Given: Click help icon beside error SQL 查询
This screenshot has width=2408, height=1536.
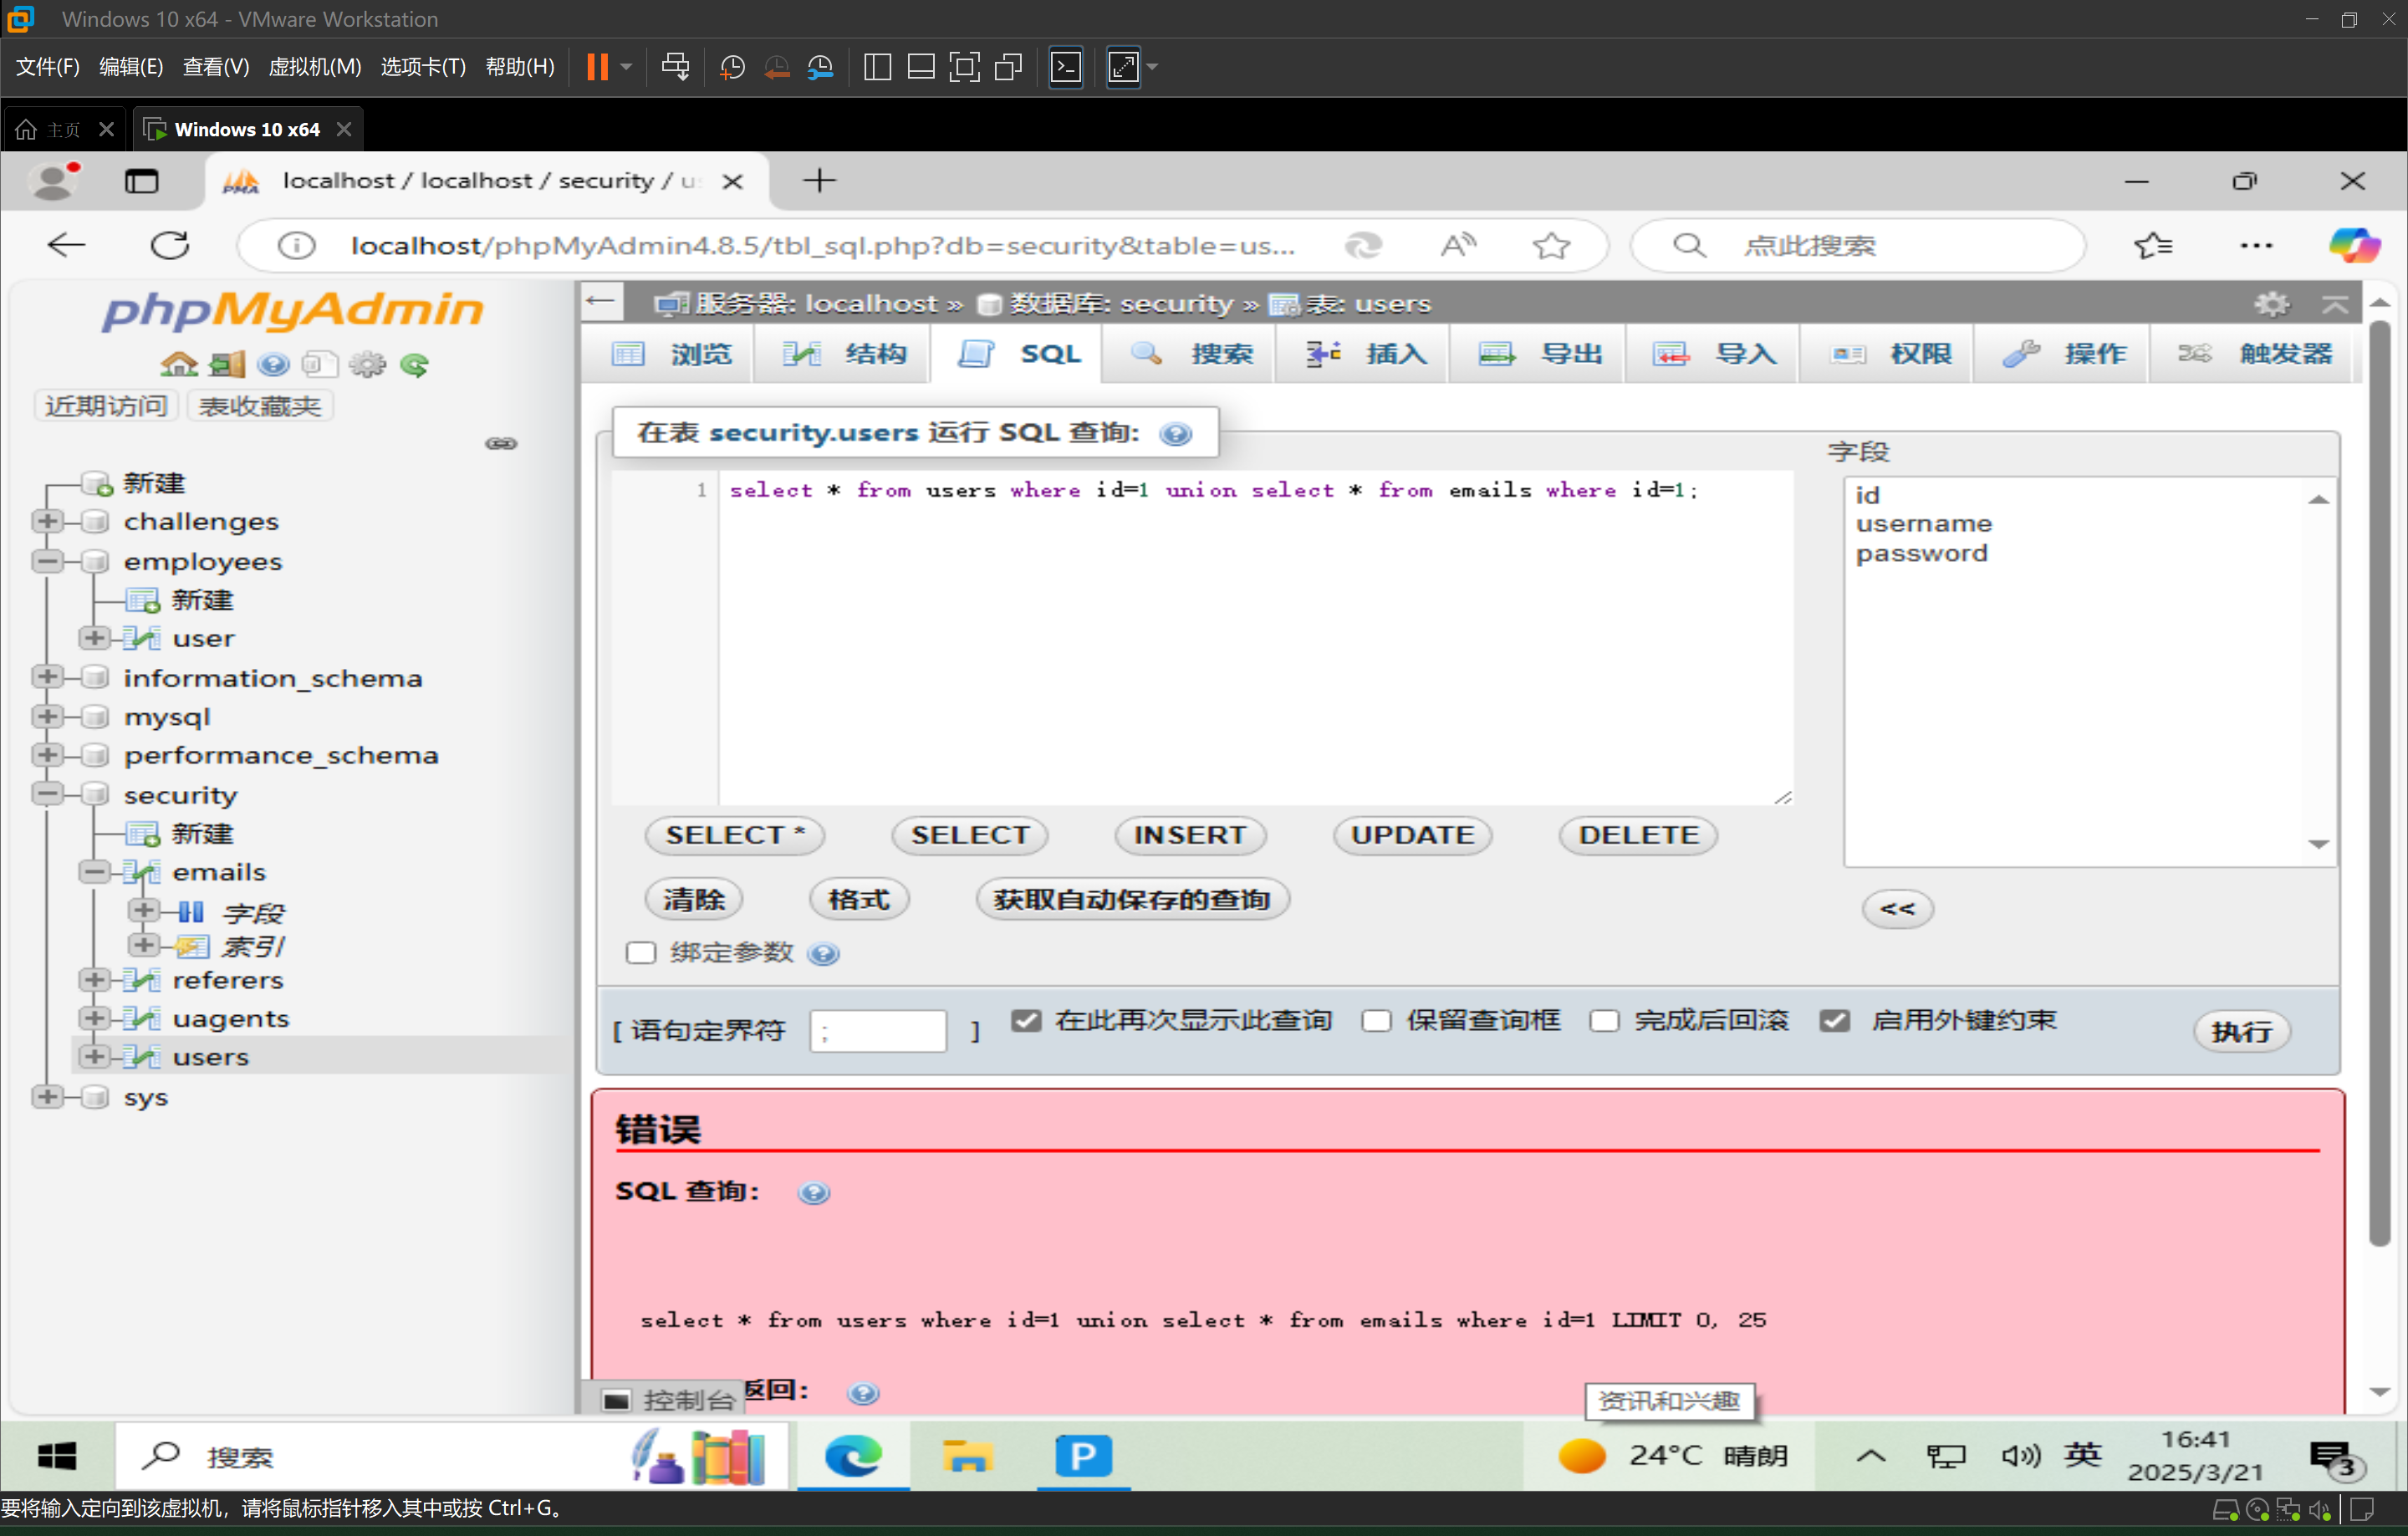Looking at the screenshot, I should (813, 1192).
